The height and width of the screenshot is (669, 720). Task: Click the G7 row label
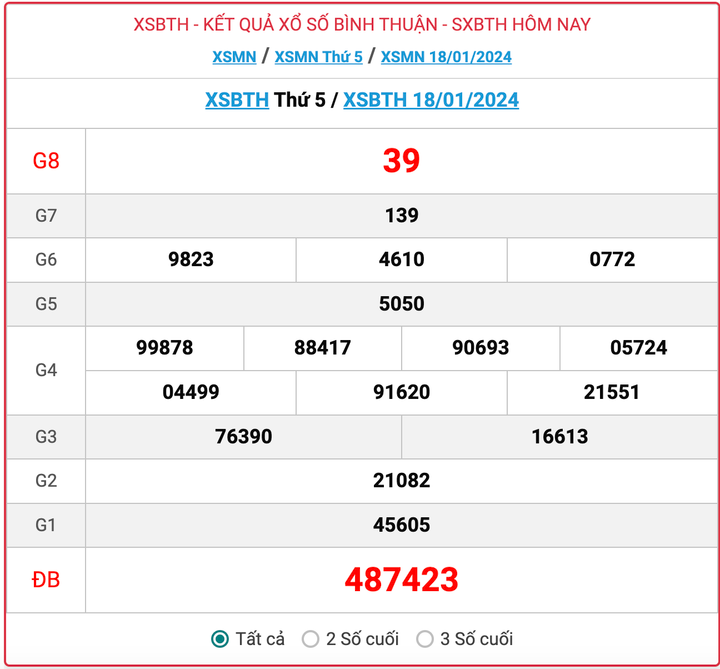pos(46,215)
